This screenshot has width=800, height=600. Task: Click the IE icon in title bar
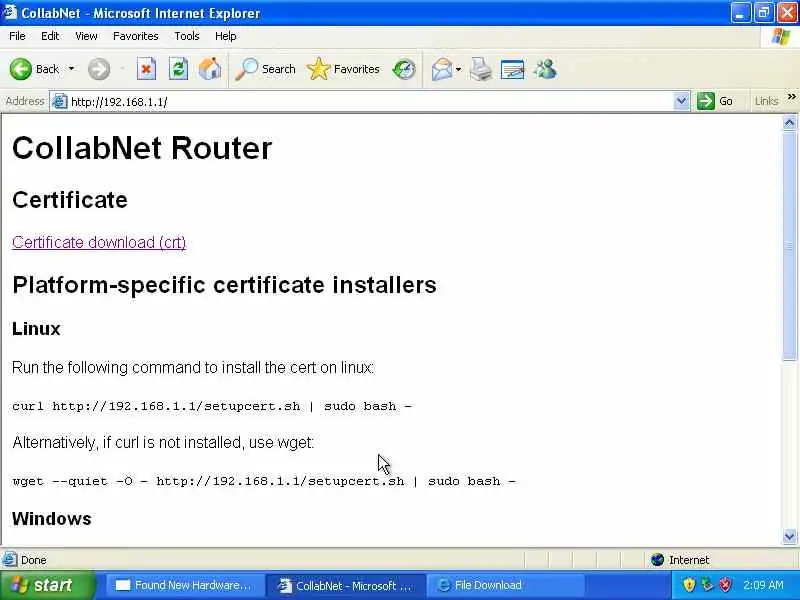(9, 12)
